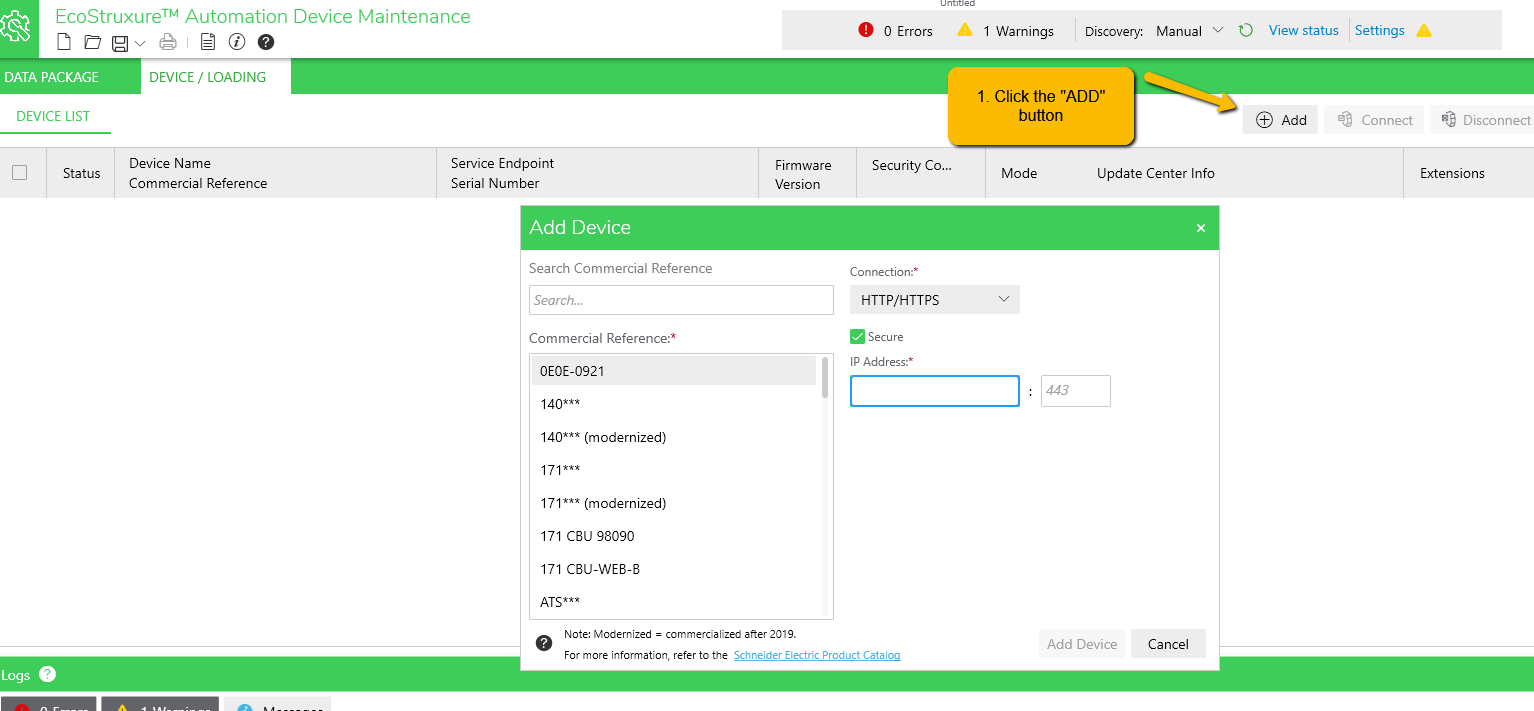Screen dimensions: 1534x711
Task: Open the Settings link in top bar
Action: click(x=1380, y=30)
